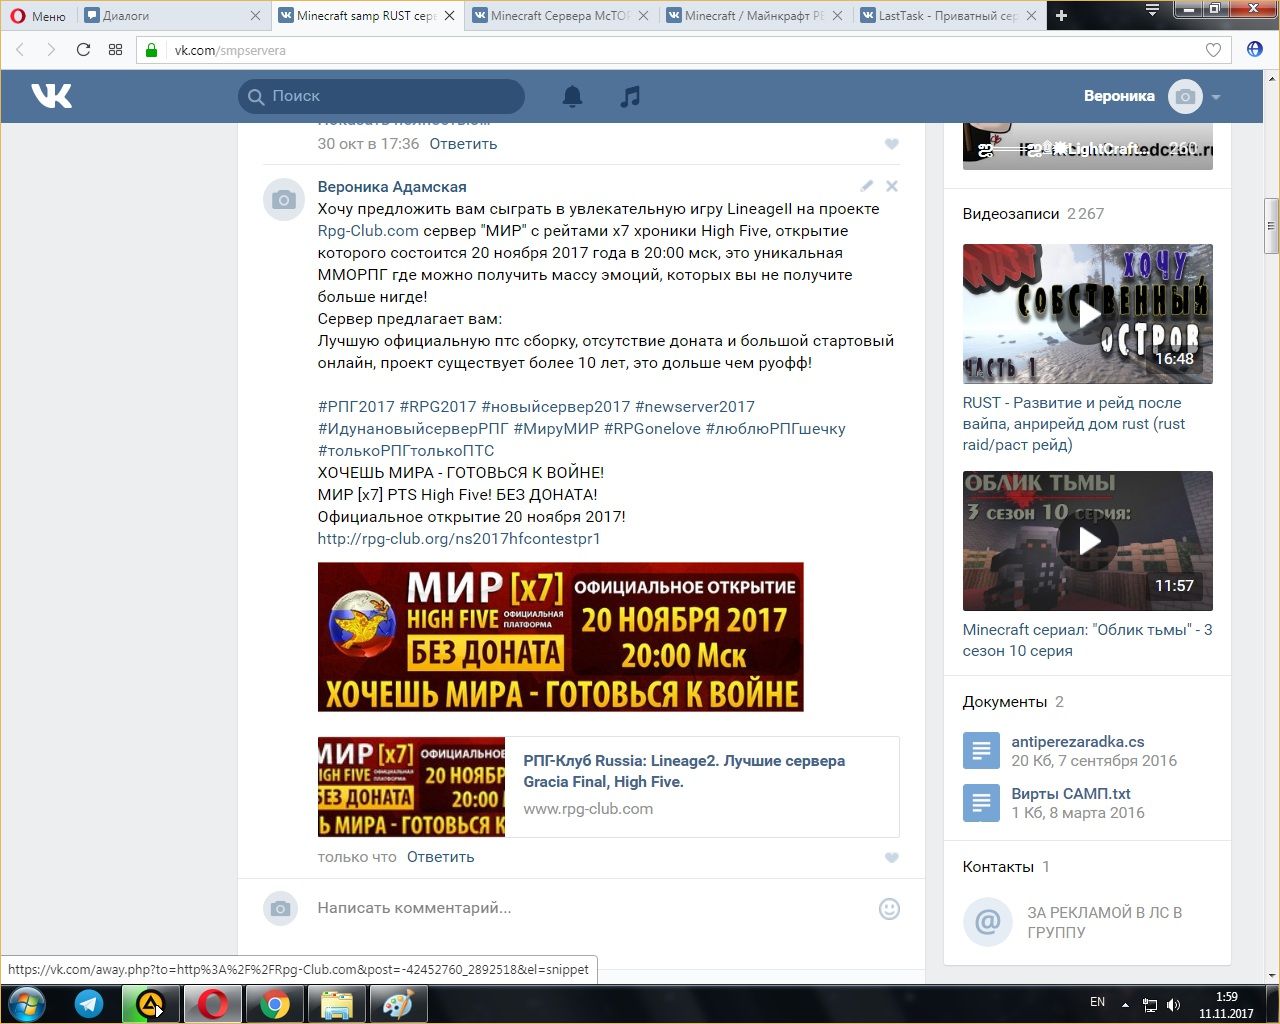Open RUST - Развитие и рейд video title
The width and height of the screenshot is (1280, 1024).
click(x=1074, y=424)
